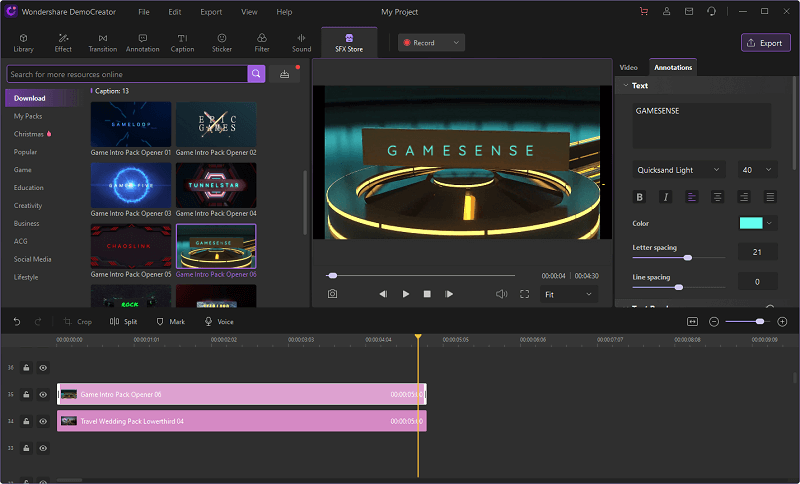
Task: Toggle bold text formatting
Action: click(x=640, y=197)
